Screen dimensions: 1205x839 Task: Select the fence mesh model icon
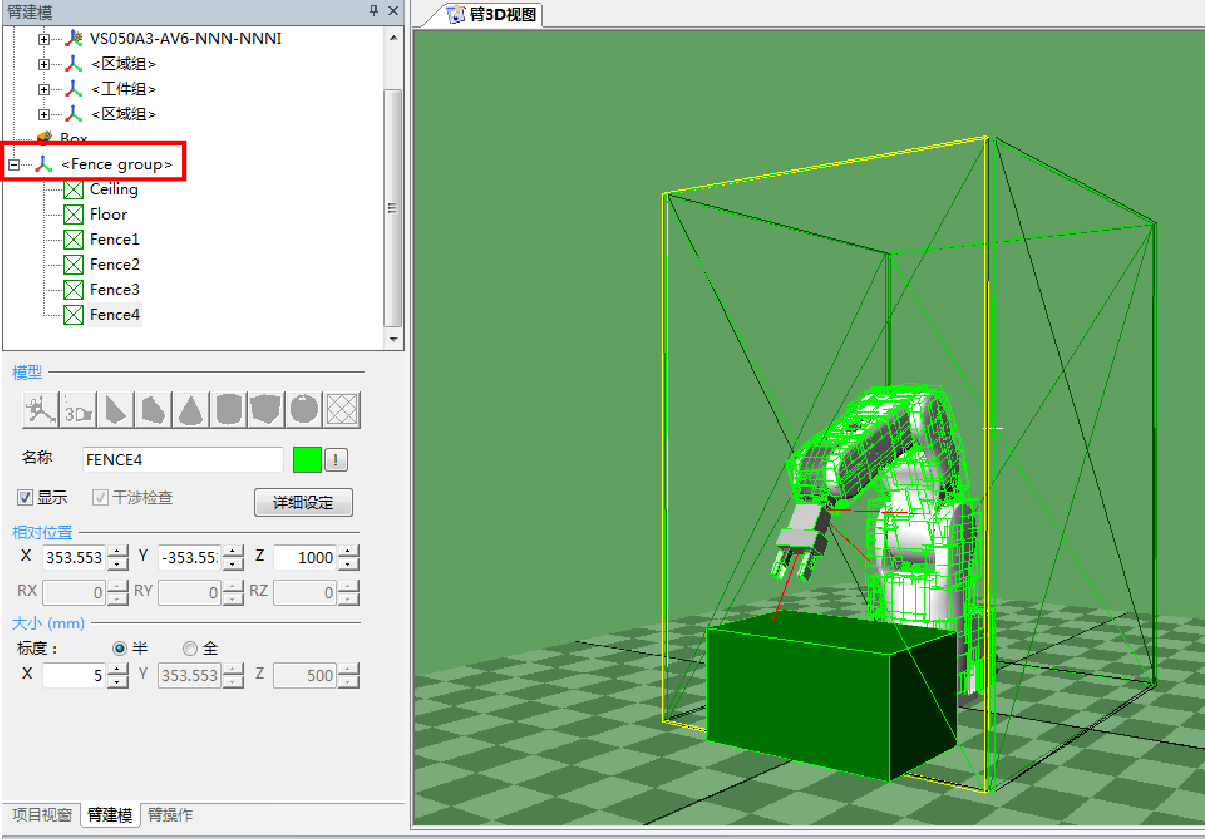343,410
